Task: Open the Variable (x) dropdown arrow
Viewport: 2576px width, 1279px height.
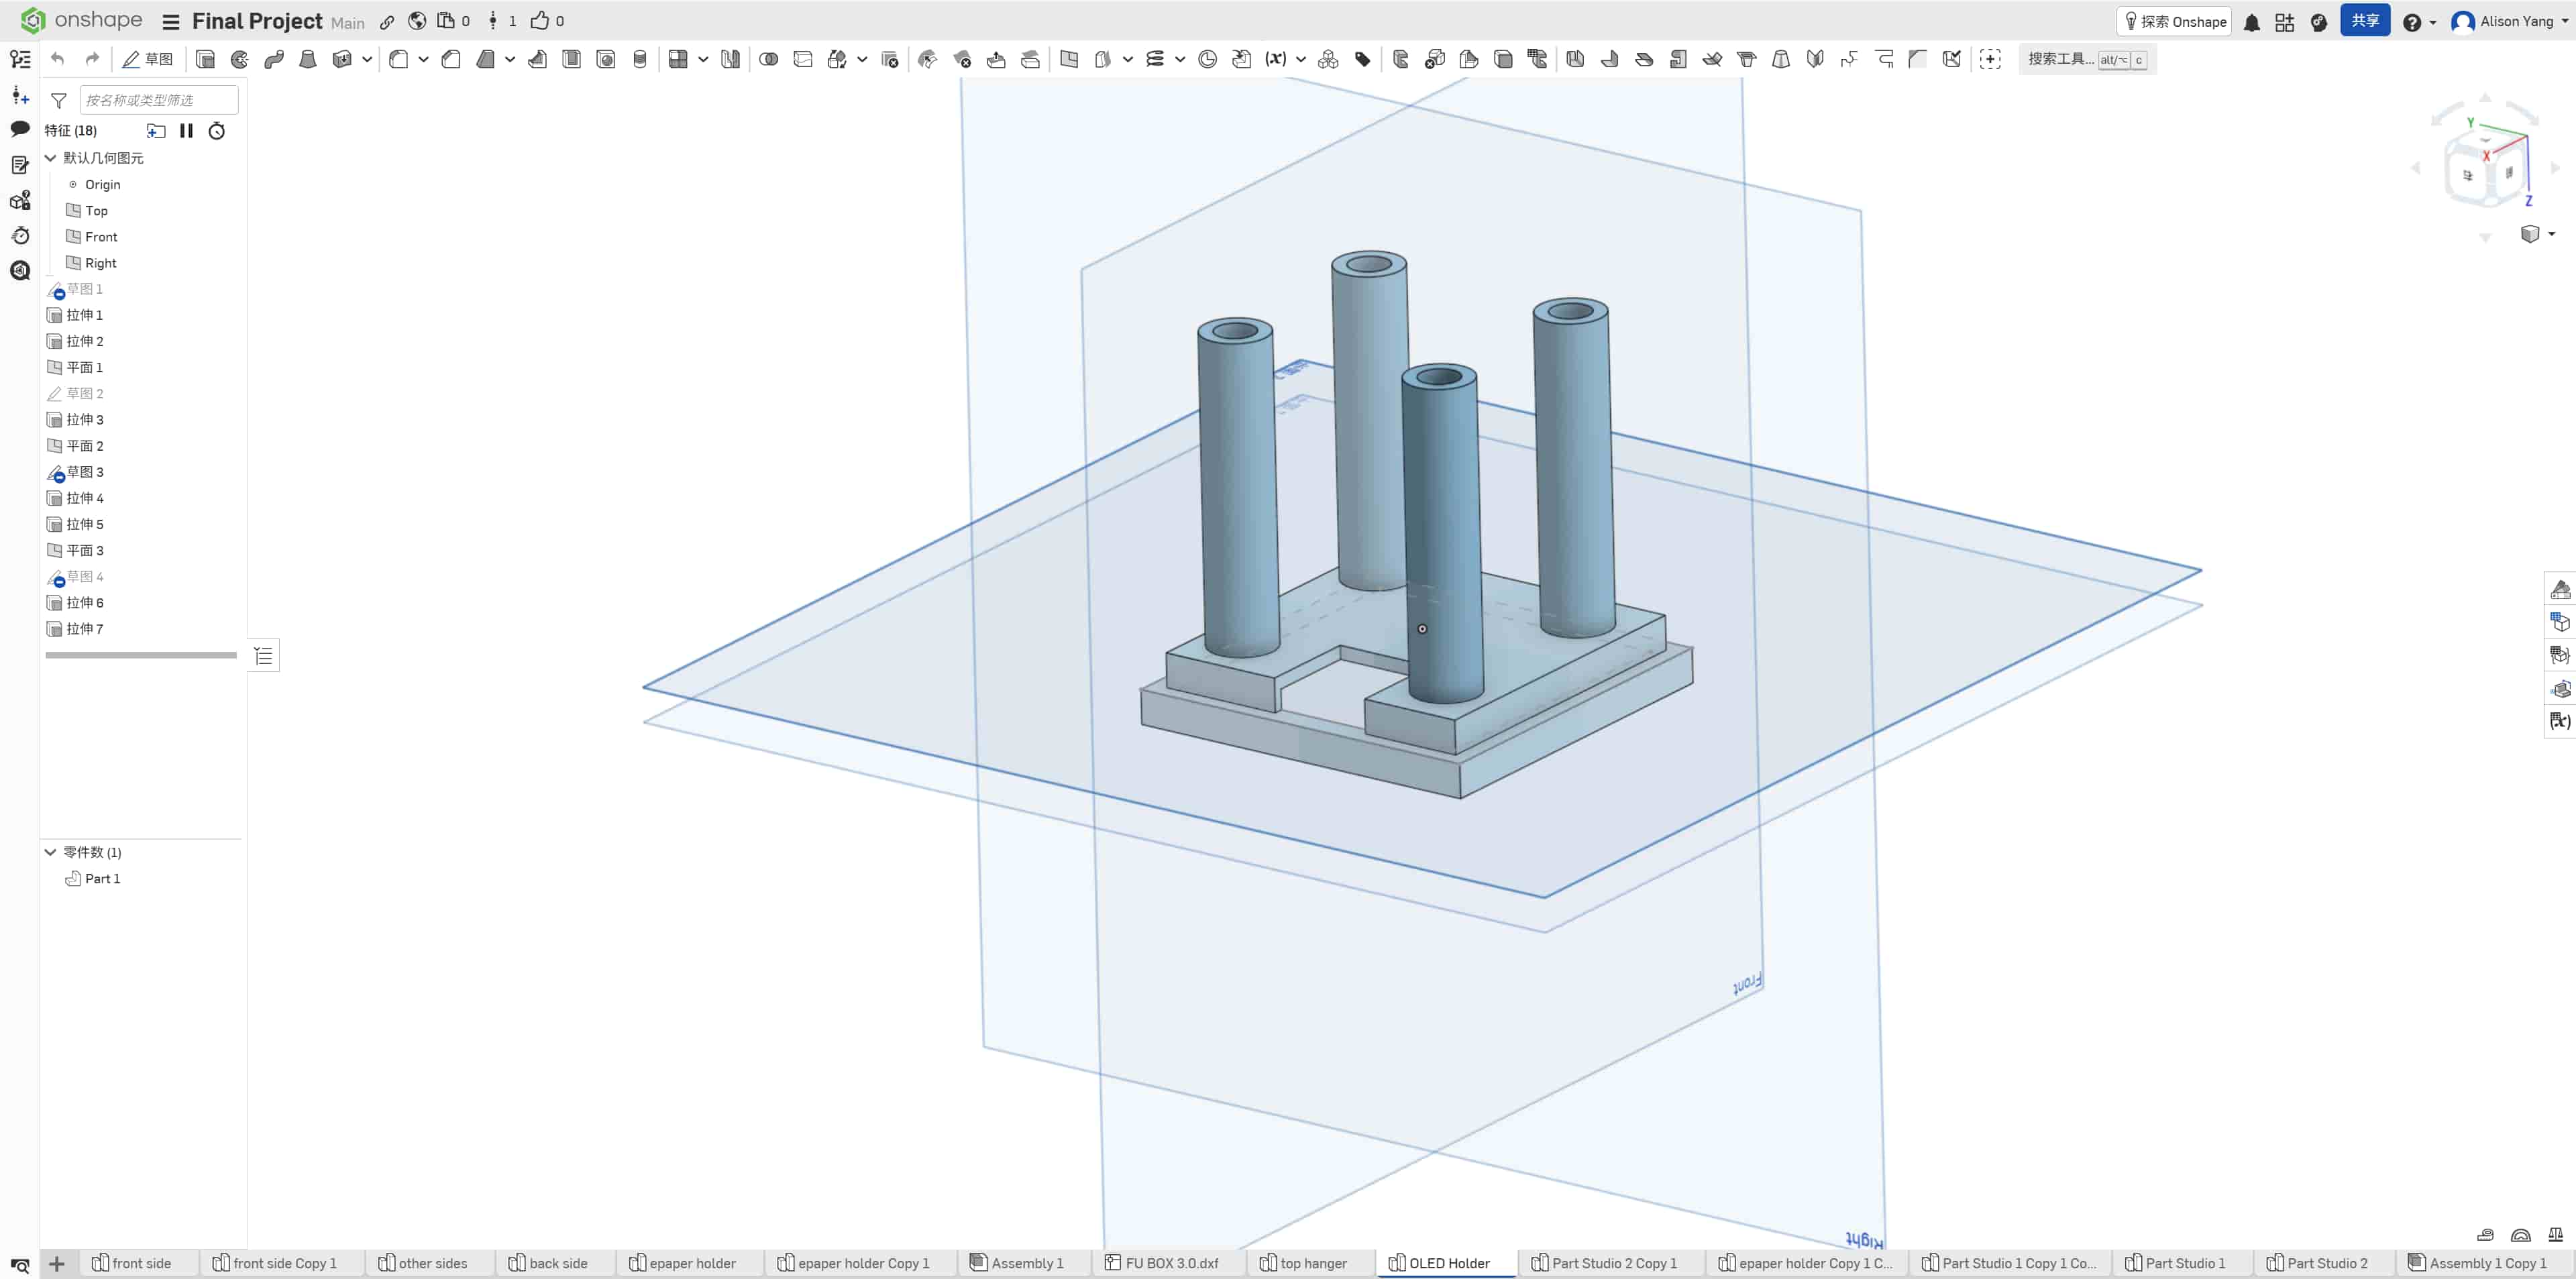Action: coord(1301,59)
